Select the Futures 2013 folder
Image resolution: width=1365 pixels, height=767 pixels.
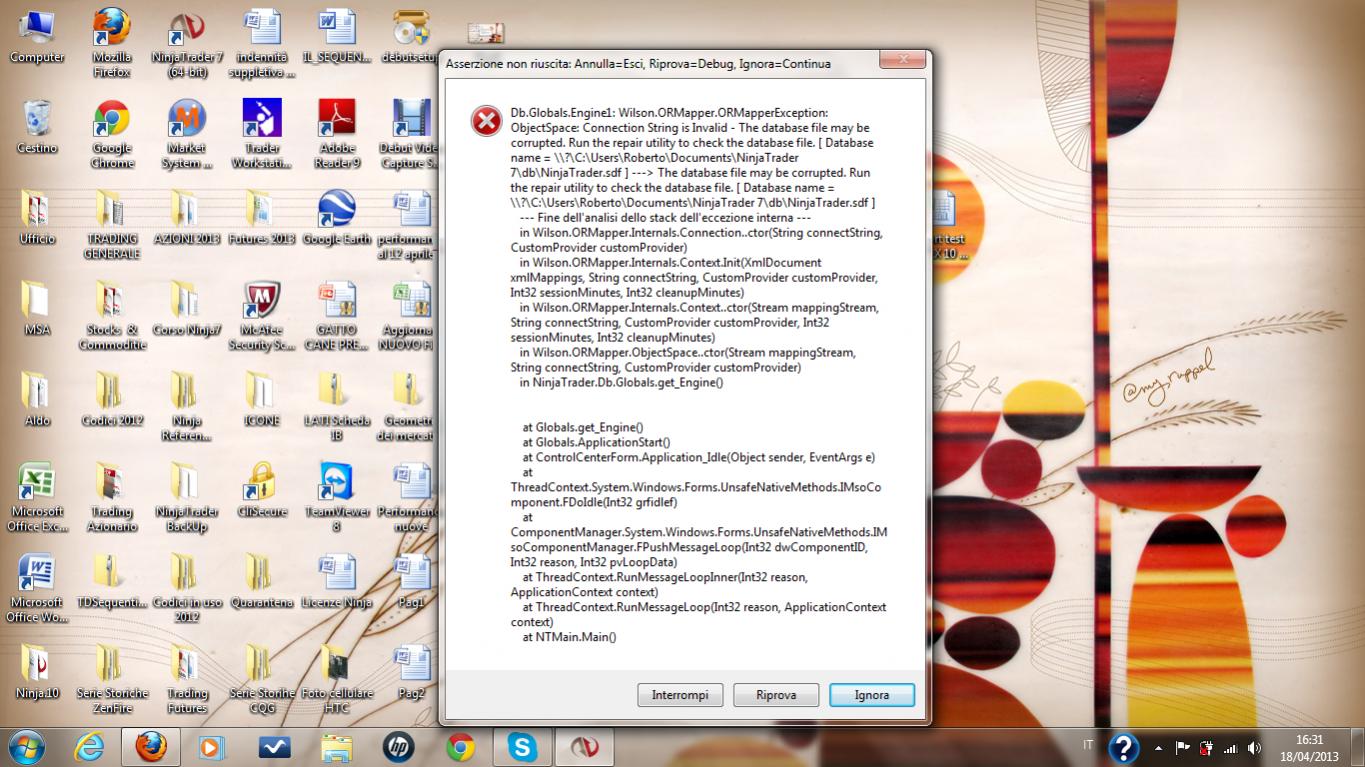[x=262, y=217]
